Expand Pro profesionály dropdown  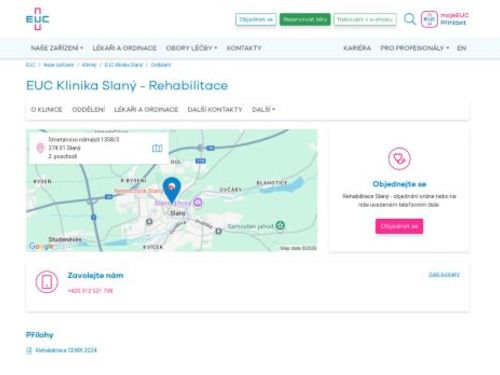(x=415, y=48)
